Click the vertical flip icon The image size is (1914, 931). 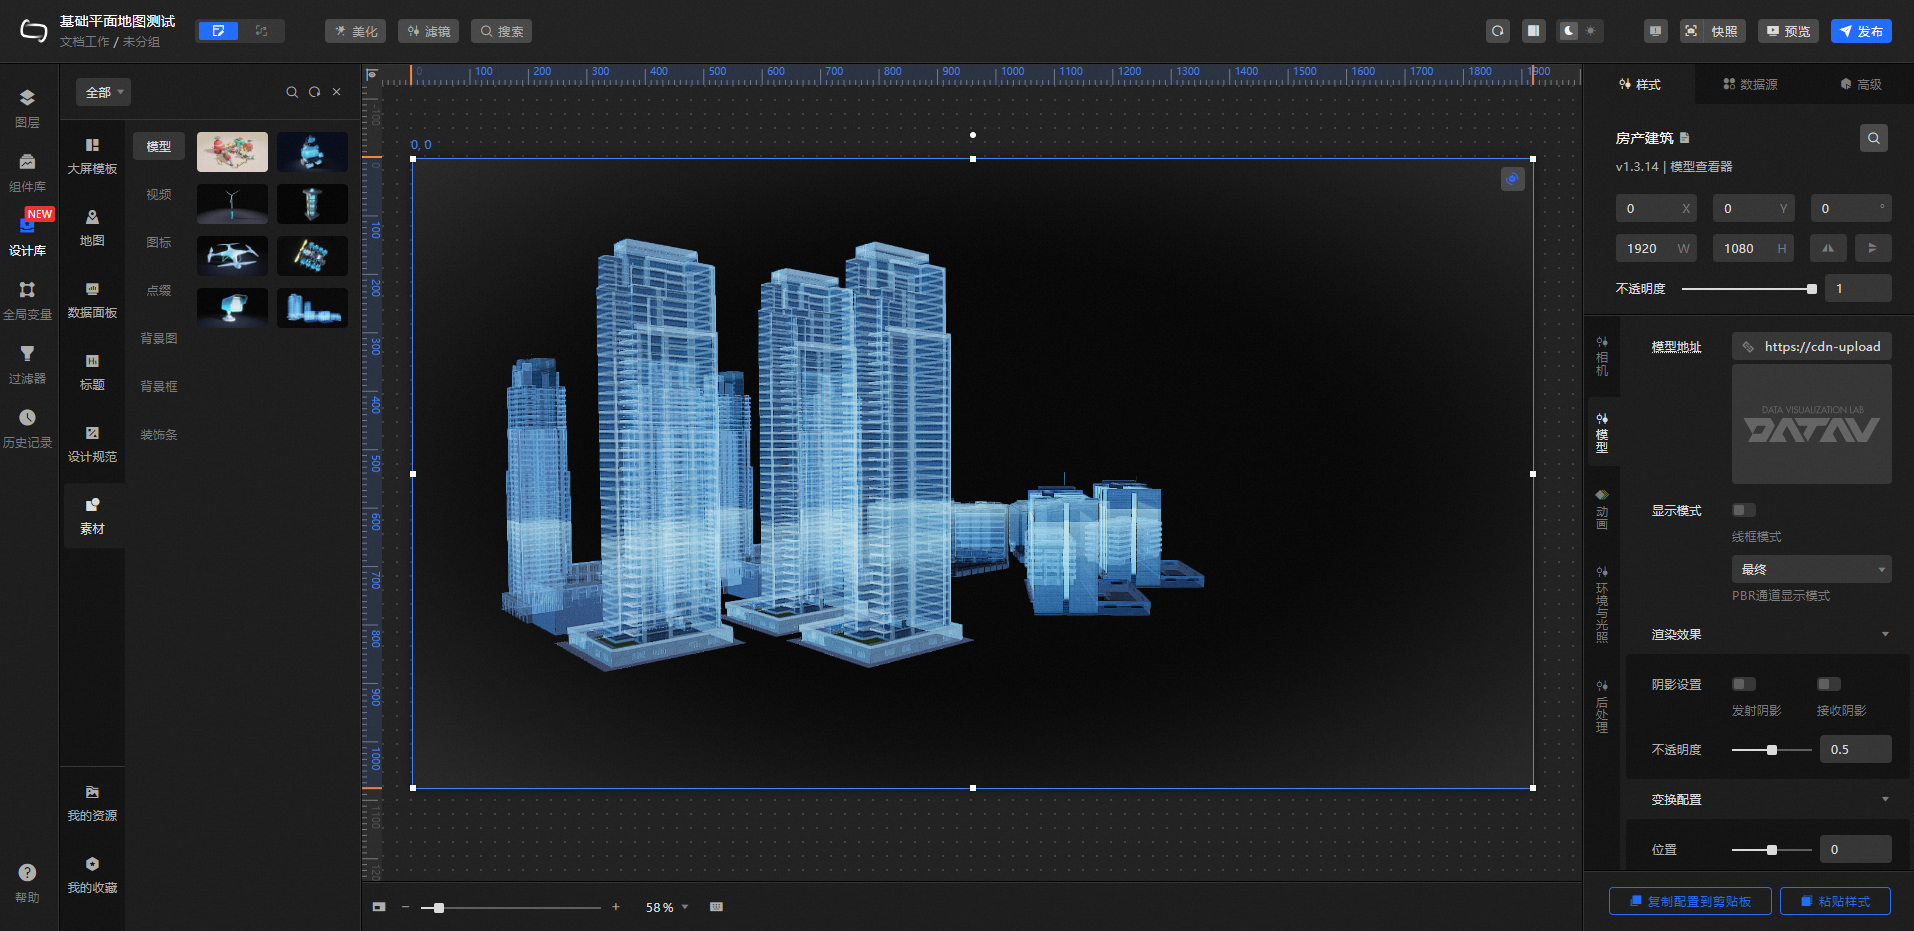coord(1873,248)
